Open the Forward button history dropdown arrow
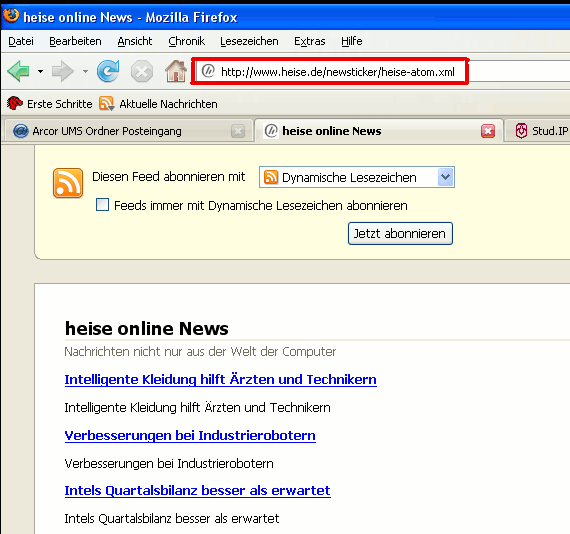 [x=85, y=71]
